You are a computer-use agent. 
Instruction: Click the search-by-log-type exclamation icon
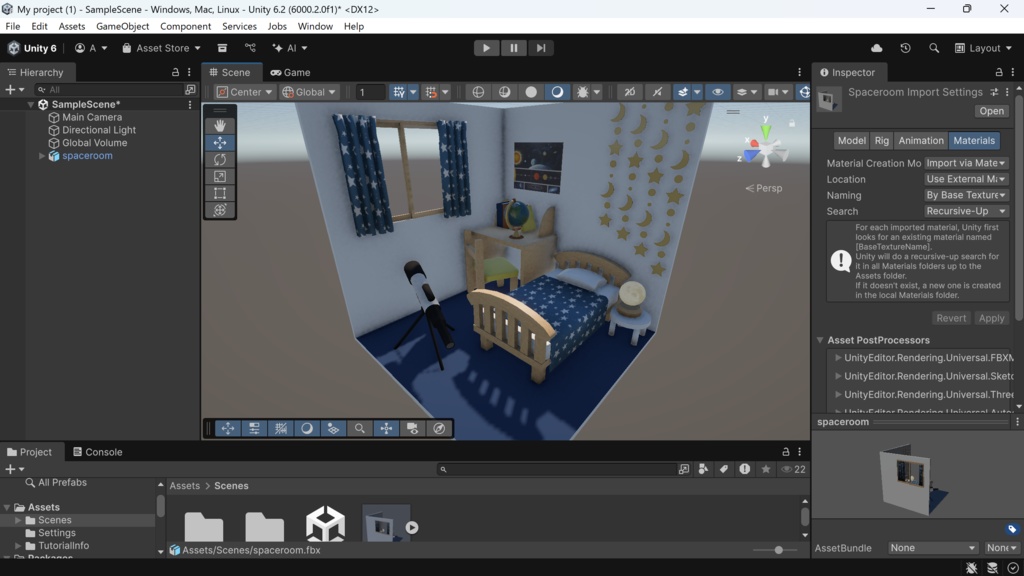point(744,469)
